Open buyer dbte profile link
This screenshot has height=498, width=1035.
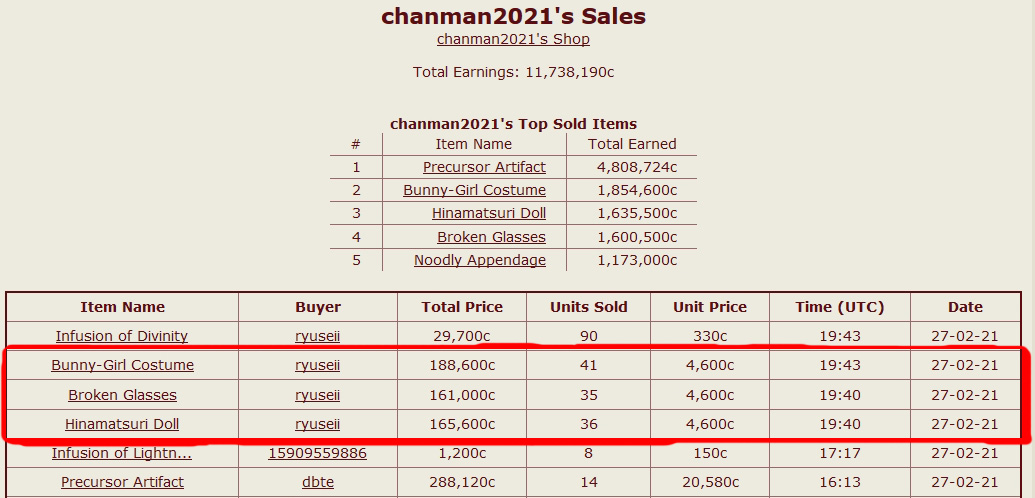[317, 482]
